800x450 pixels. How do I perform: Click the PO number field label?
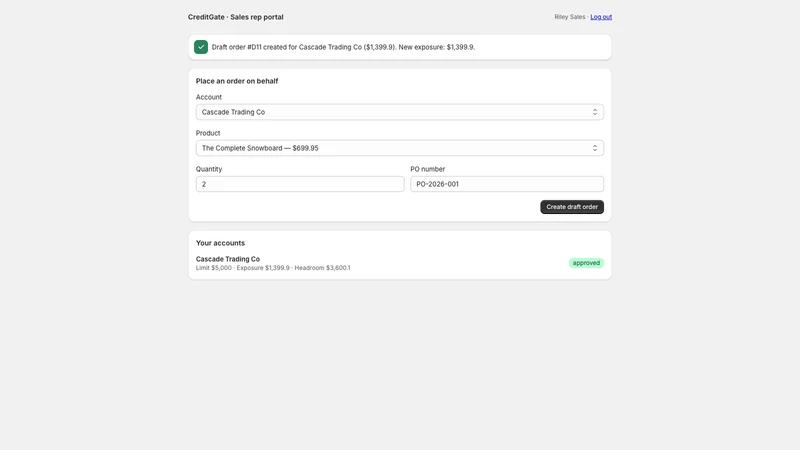click(428, 169)
